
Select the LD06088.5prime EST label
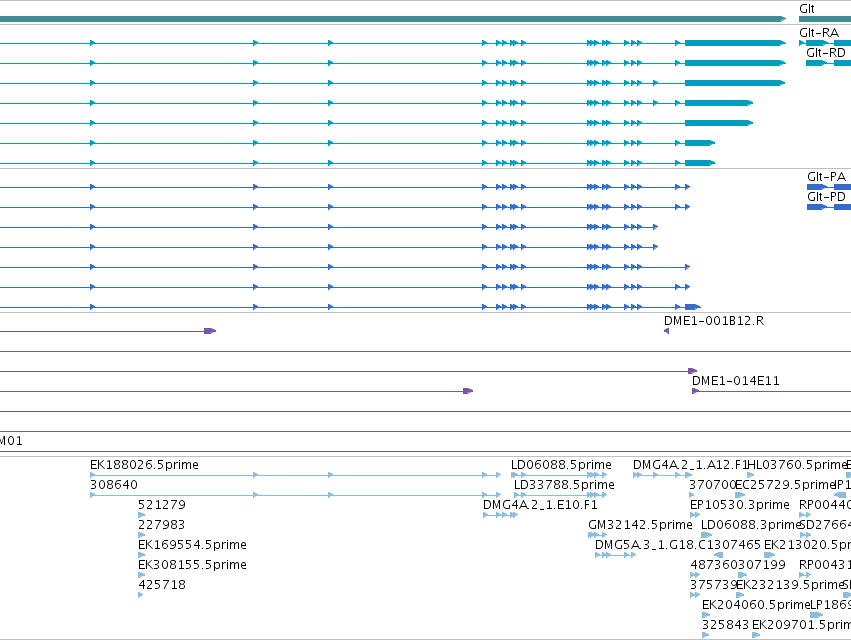point(561,465)
